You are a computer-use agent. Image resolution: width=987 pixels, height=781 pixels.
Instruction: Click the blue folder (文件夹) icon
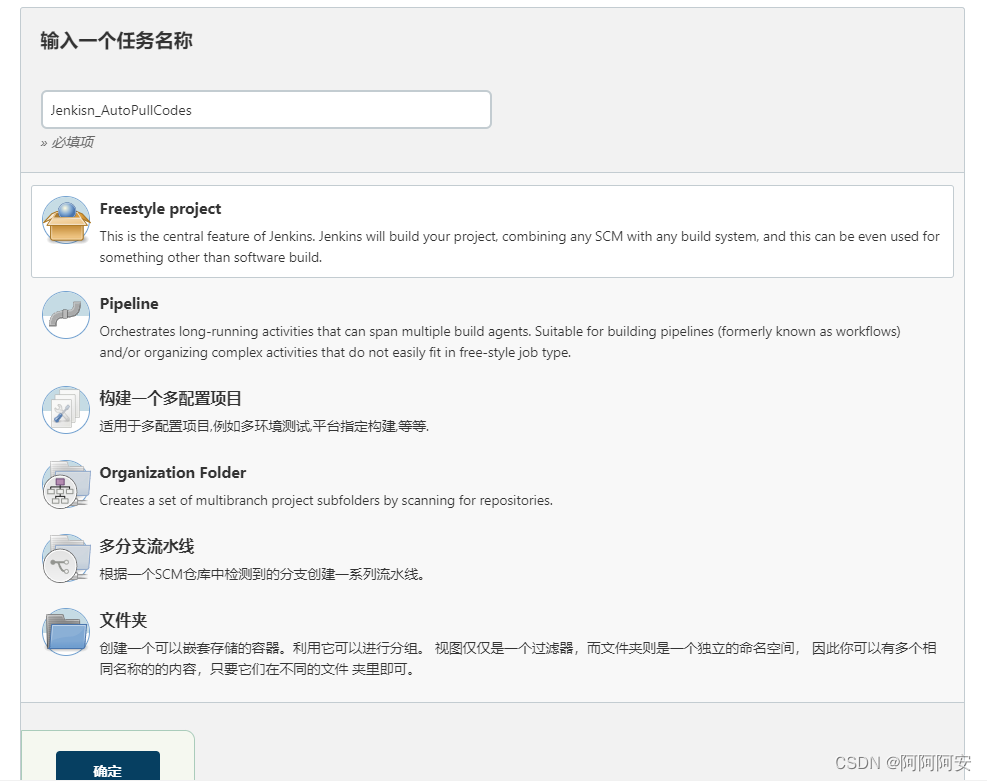[66, 632]
